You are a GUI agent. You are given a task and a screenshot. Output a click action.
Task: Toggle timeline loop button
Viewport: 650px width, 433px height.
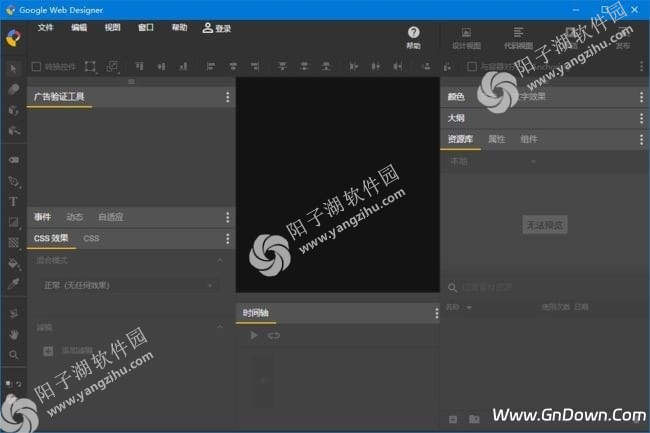click(x=274, y=335)
